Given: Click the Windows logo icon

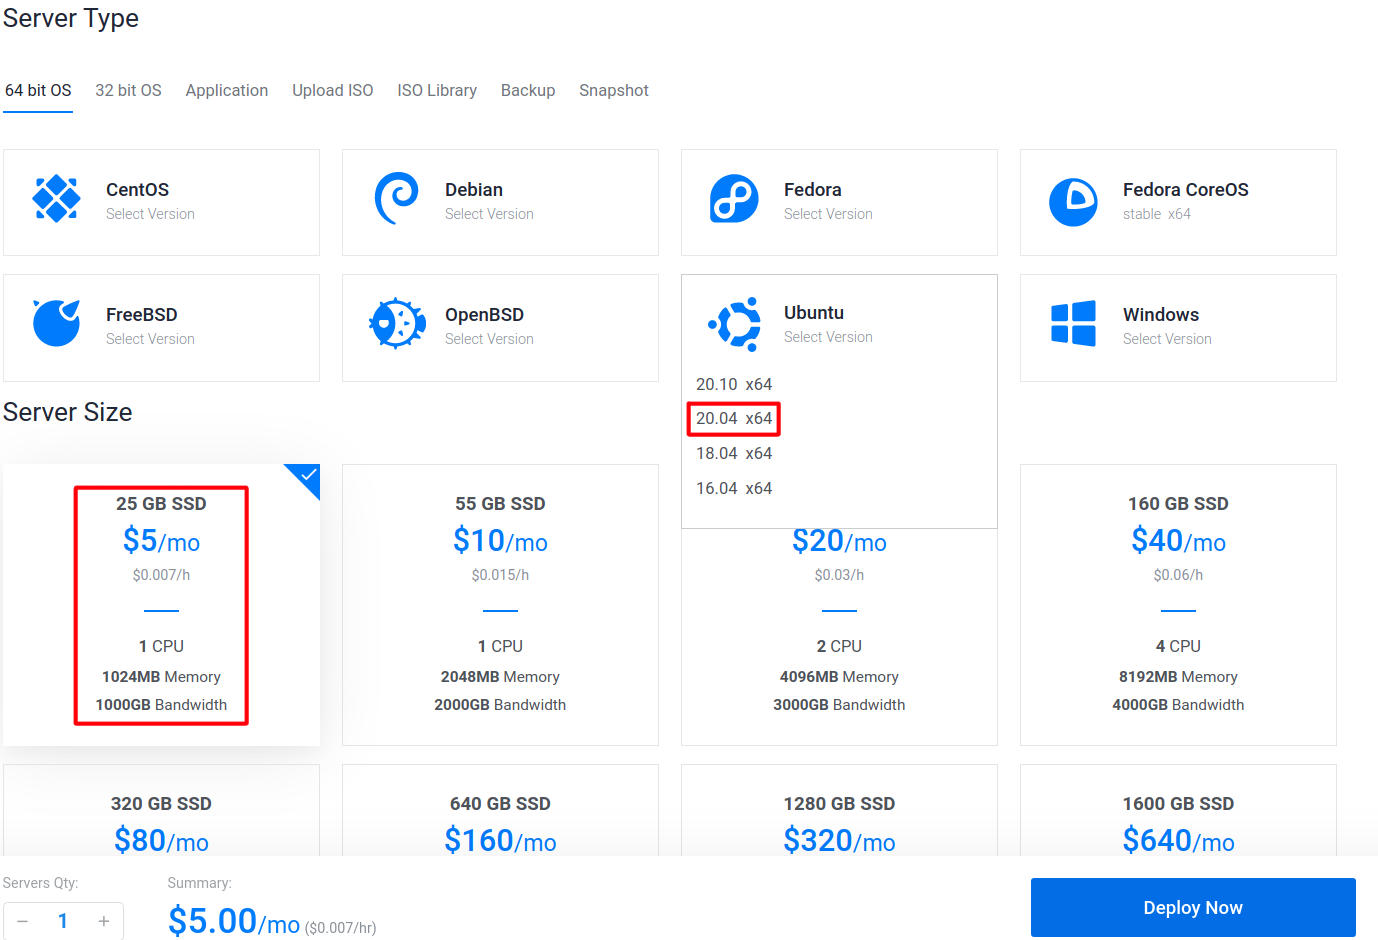Looking at the screenshot, I should coord(1074,324).
